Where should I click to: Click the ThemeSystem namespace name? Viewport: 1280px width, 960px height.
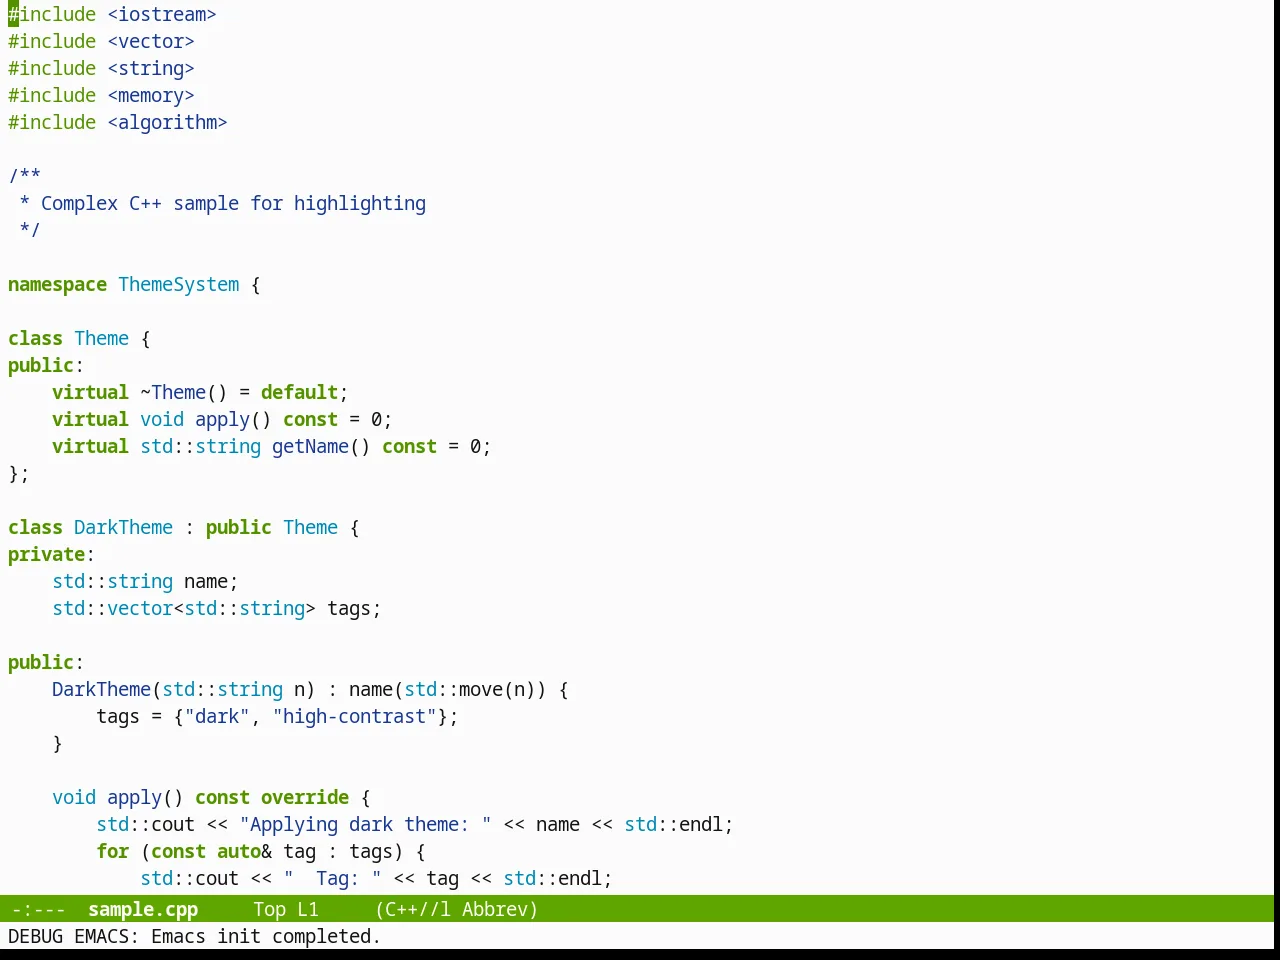tap(179, 284)
